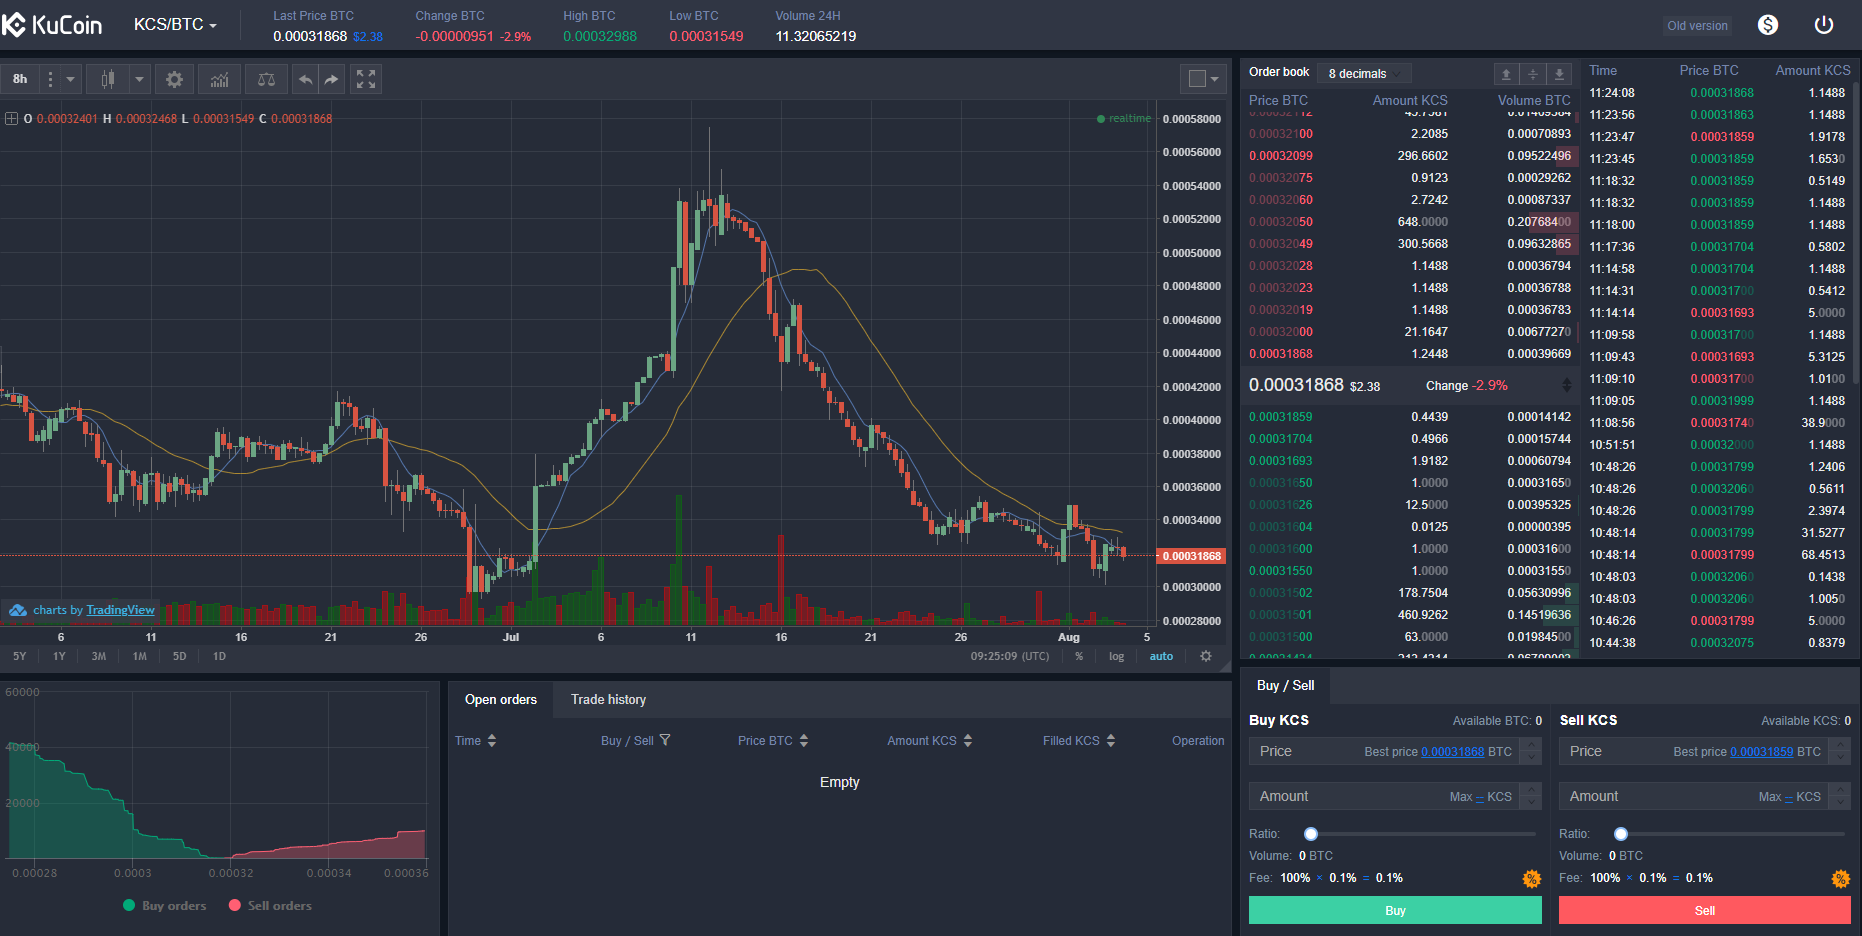Adjust the Buy Amount stepper arrows
Image resolution: width=1862 pixels, height=936 pixels.
[1531, 796]
